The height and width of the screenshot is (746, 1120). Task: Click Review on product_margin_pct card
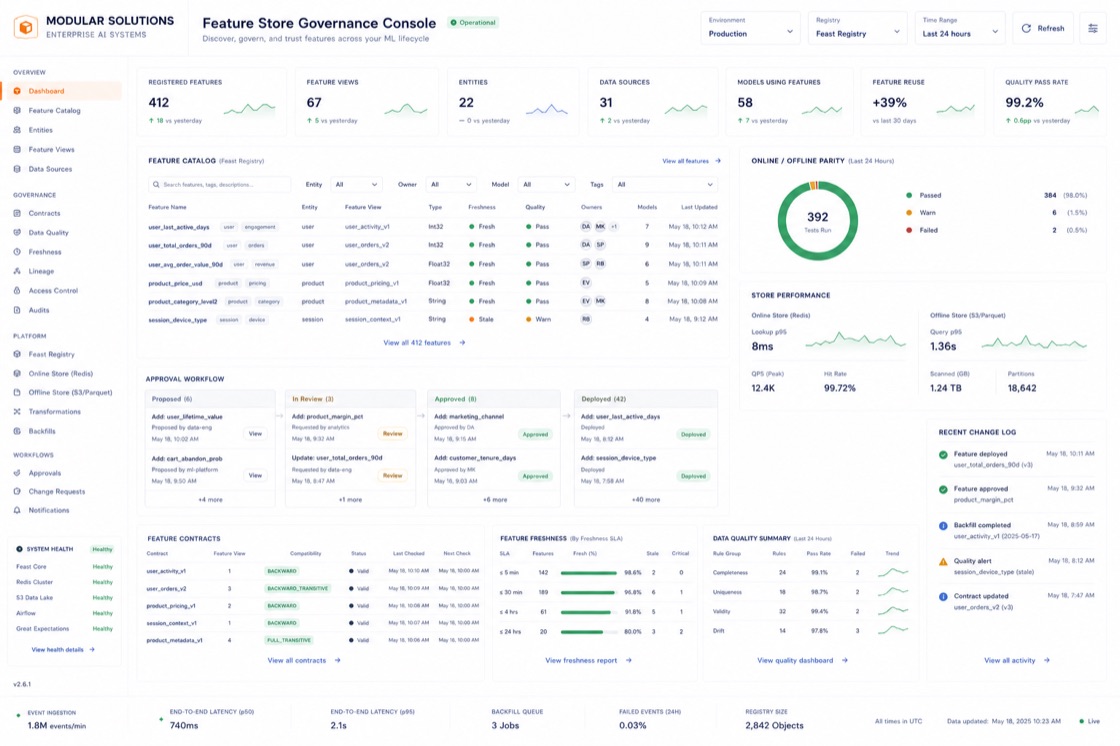[392, 434]
